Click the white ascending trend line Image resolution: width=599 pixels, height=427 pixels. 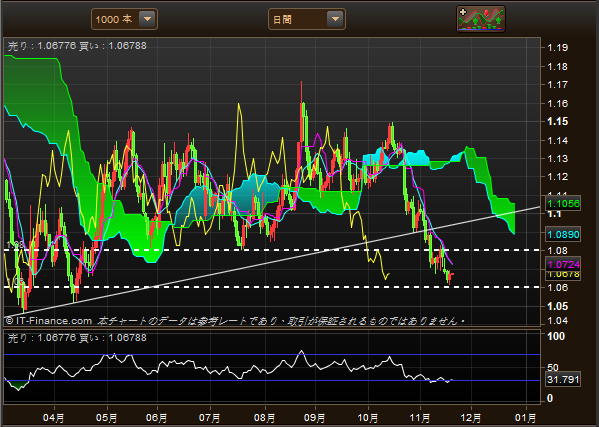click(x=272, y=262)
